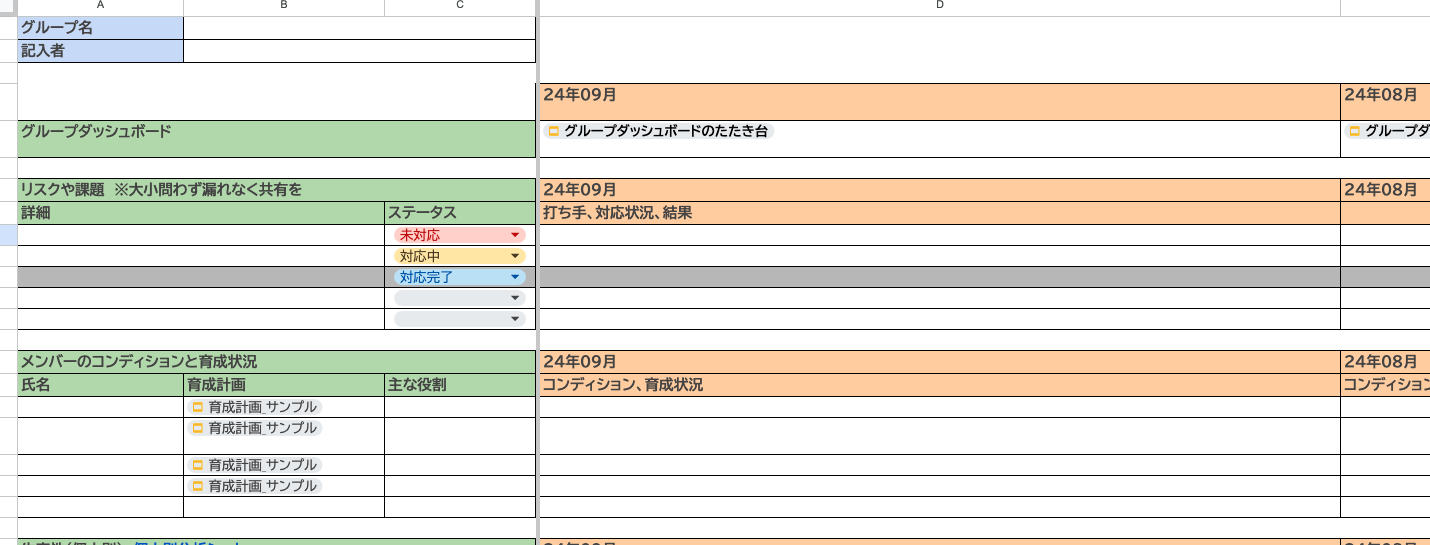Select the 24年08月 cell in the top header row

1385,101
